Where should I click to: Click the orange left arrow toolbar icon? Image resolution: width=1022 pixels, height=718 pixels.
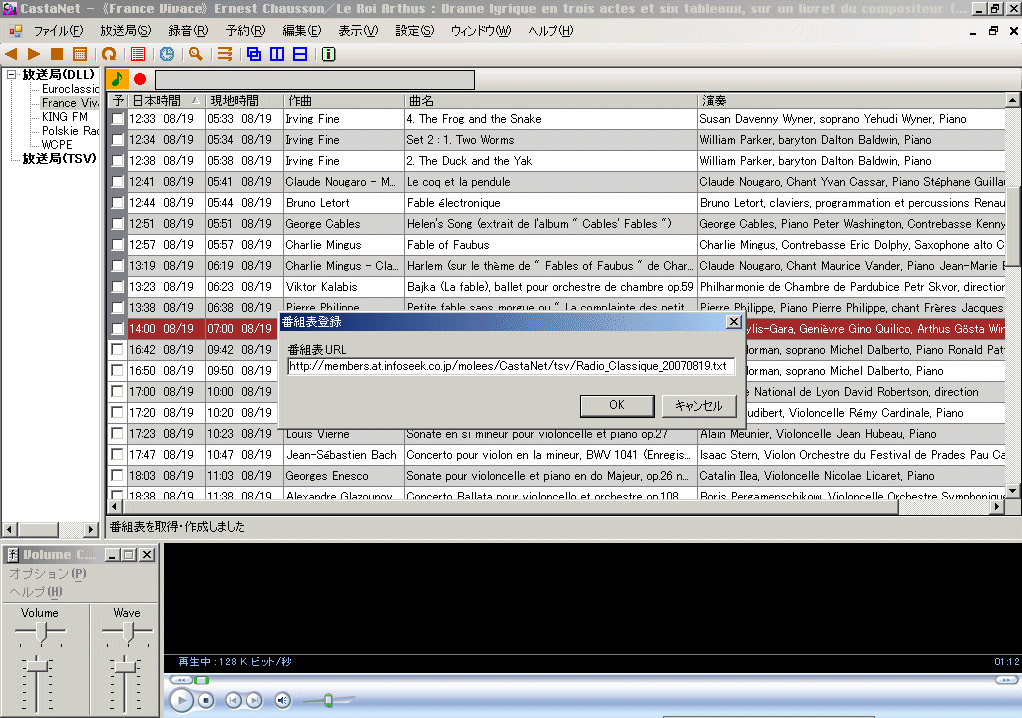(x=12, y=54)
